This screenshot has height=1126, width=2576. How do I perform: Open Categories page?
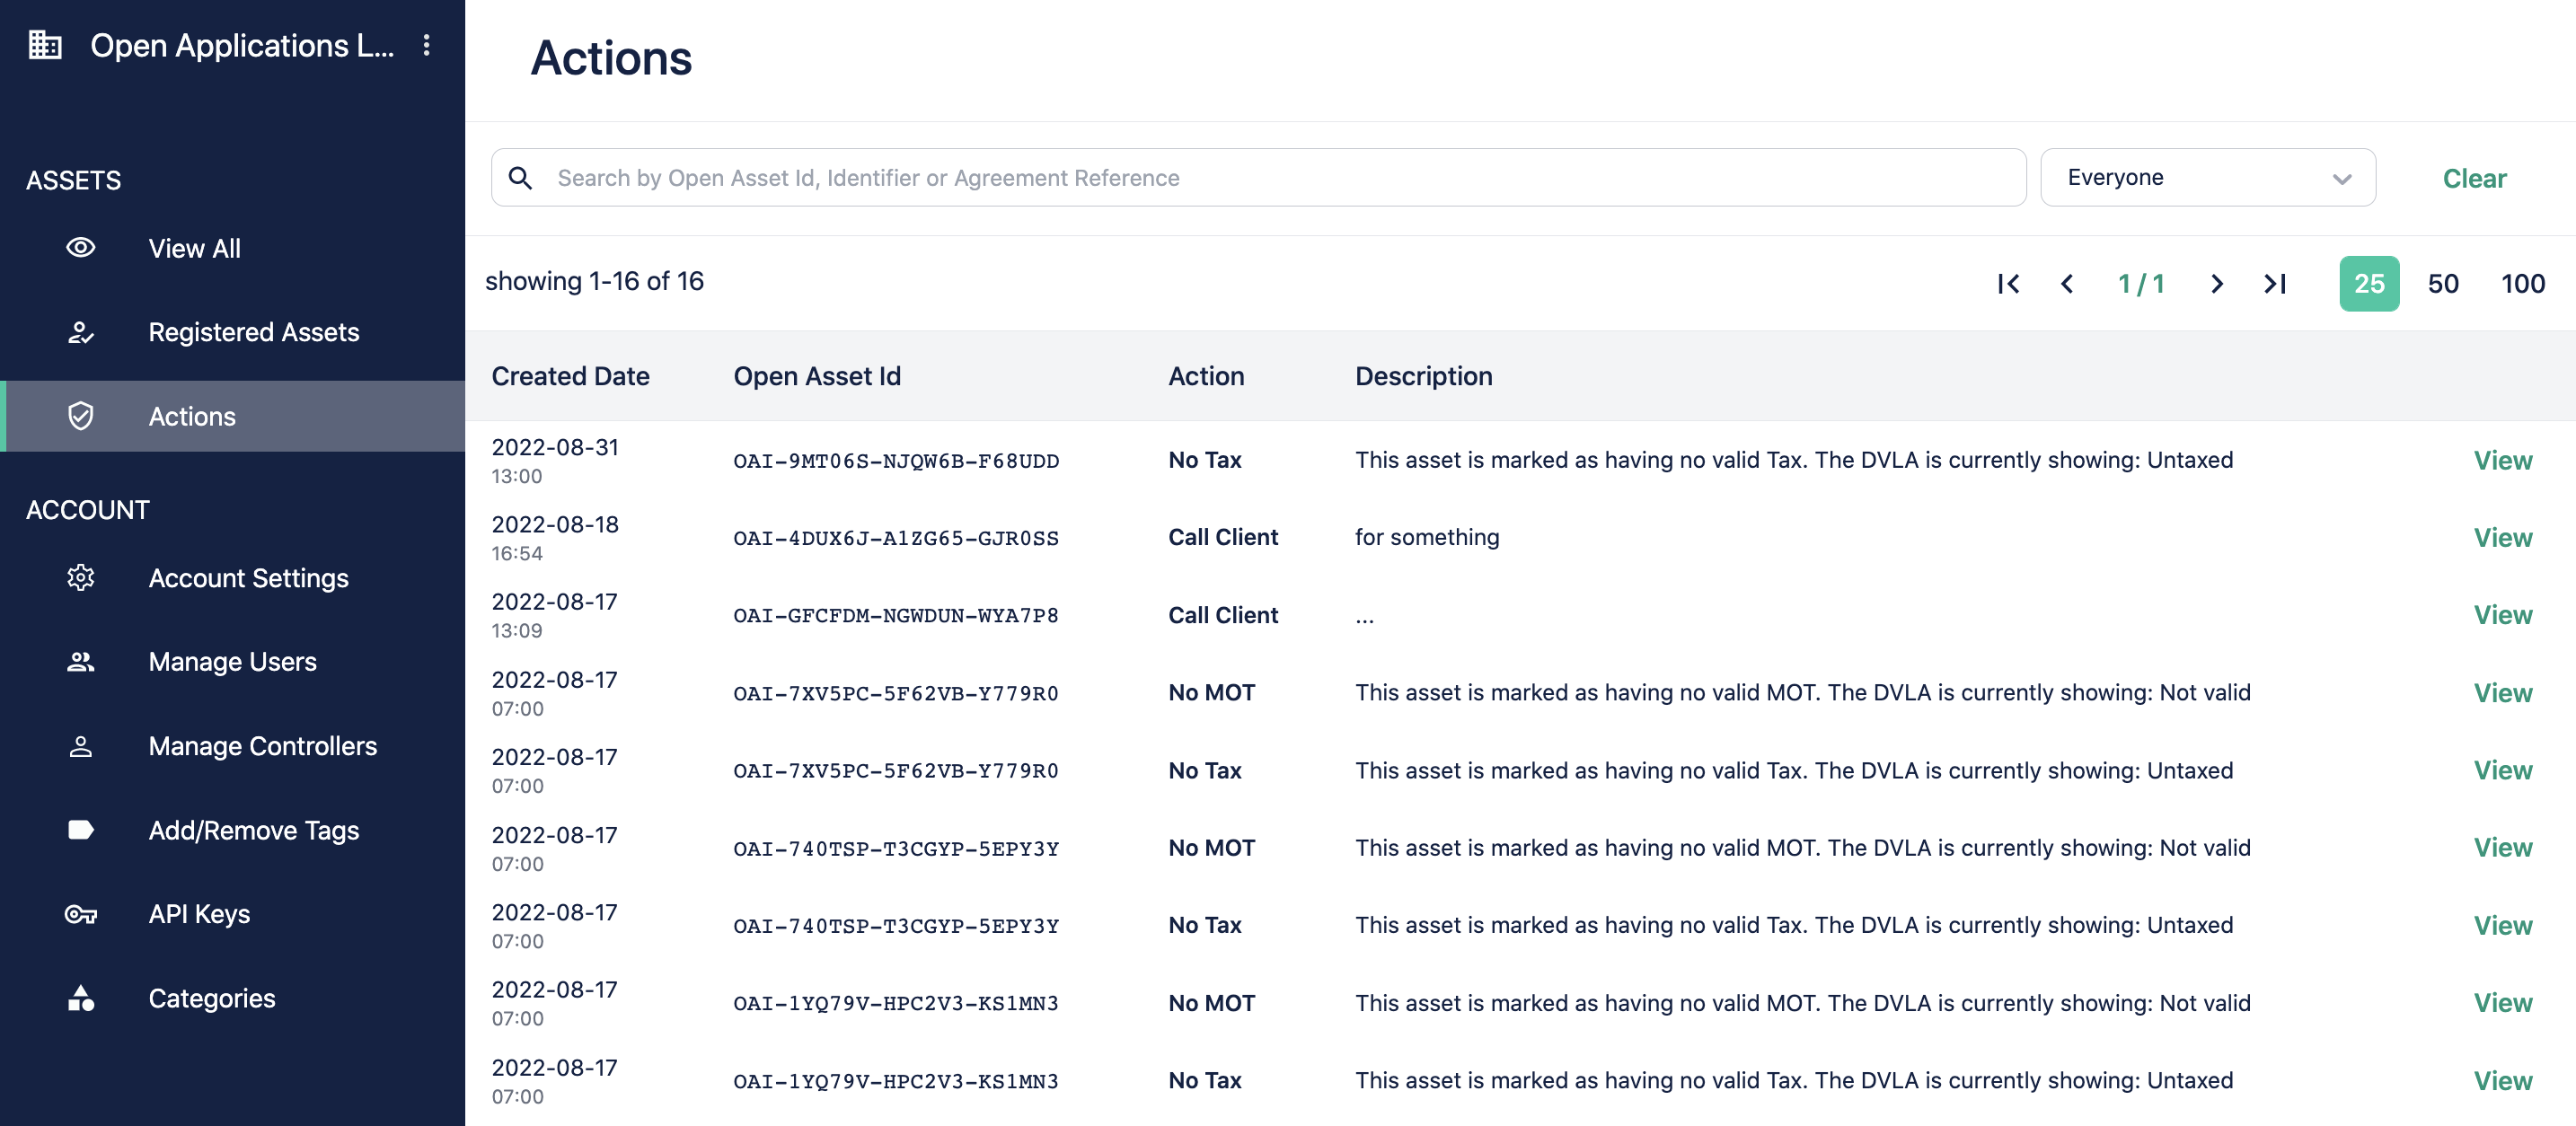pos(233,998)
